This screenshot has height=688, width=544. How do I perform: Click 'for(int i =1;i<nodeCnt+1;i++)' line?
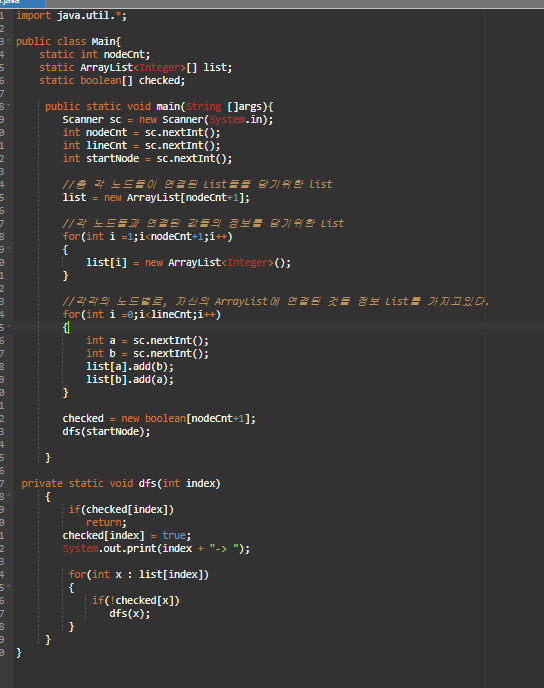(147, 236)
